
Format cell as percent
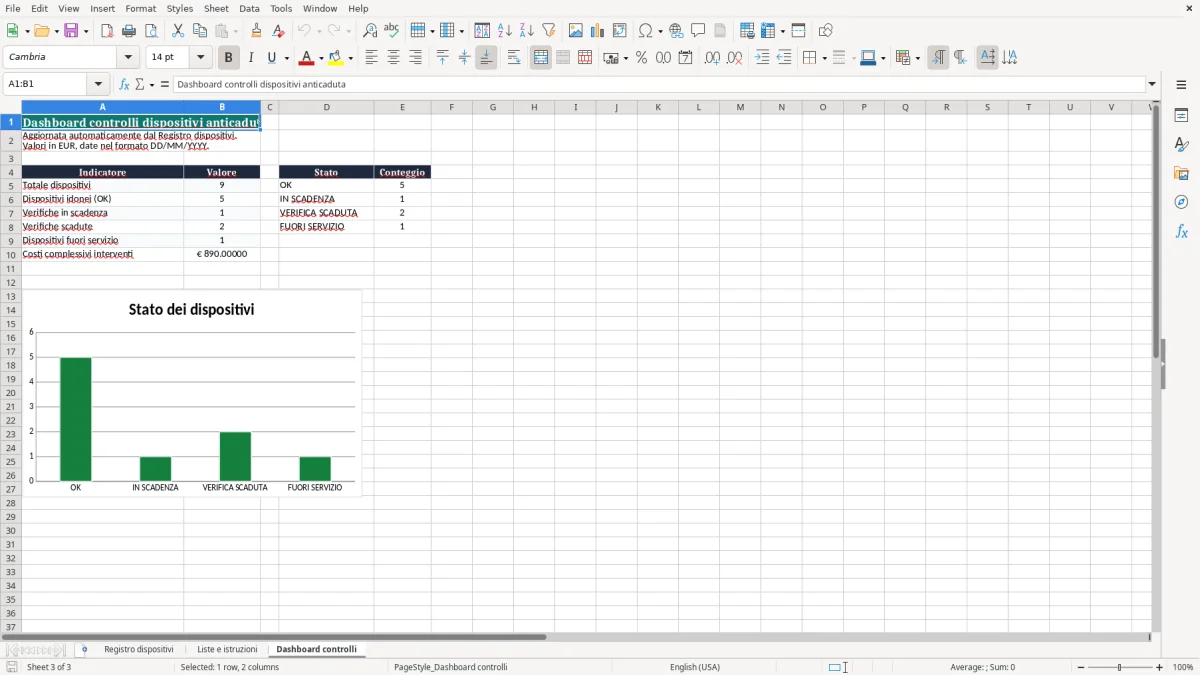(642, 58)
